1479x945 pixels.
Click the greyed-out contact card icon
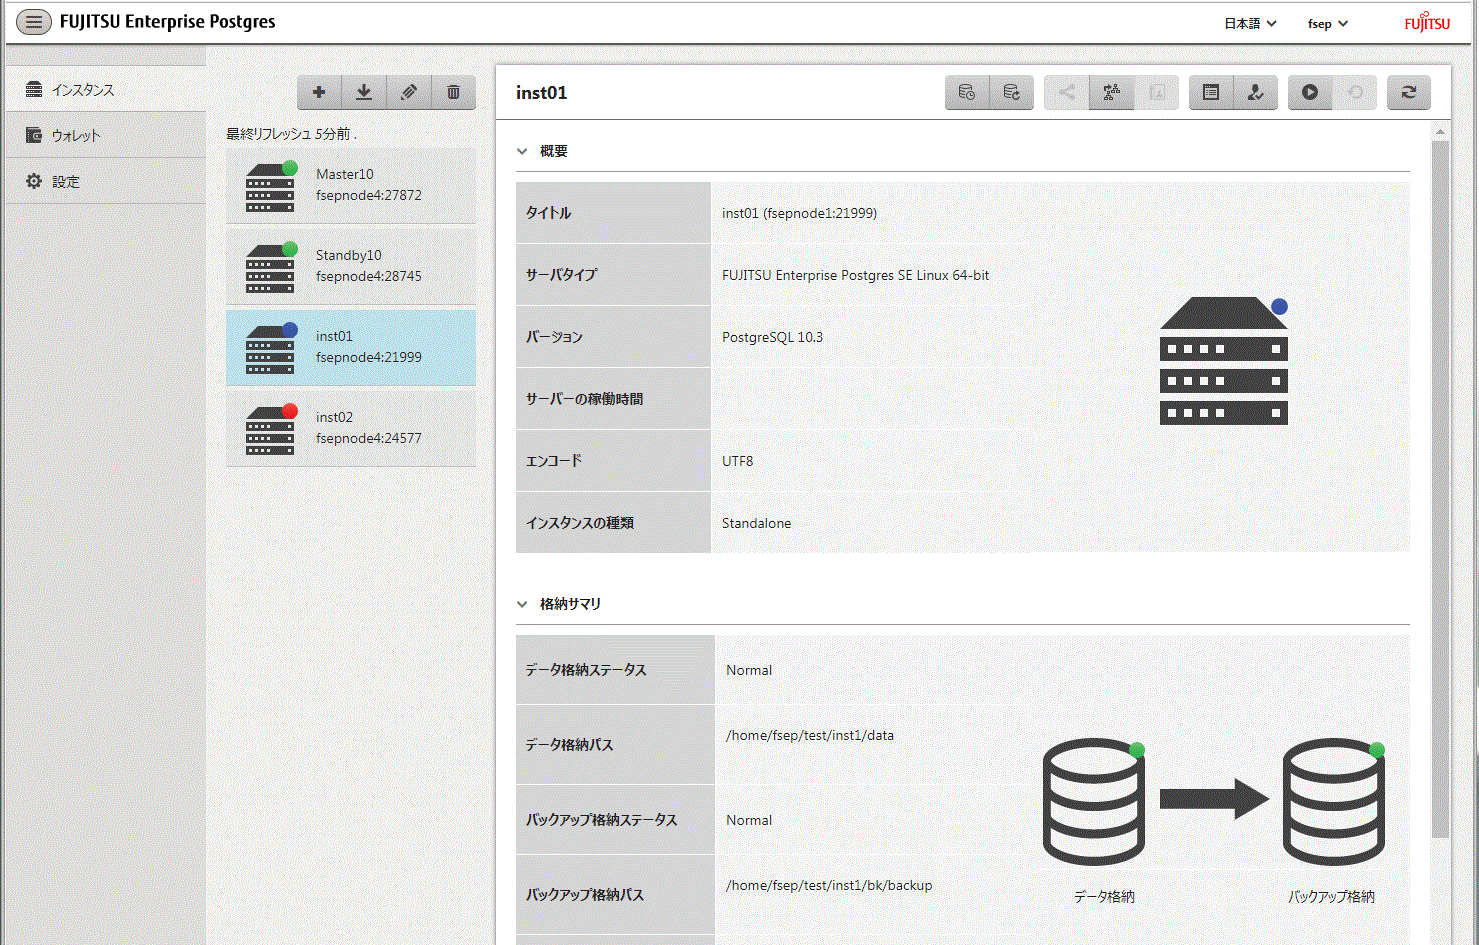click(x=1157, y=92)
